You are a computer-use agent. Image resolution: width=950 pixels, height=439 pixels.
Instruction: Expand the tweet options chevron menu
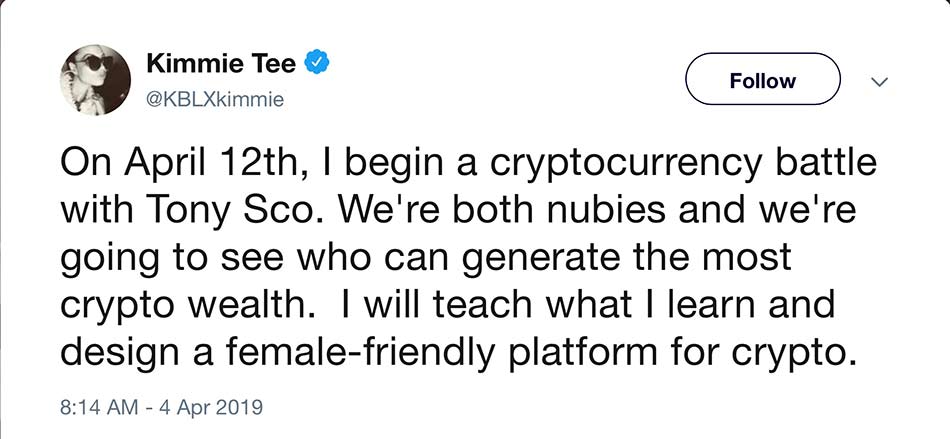(x=879, y=81)
